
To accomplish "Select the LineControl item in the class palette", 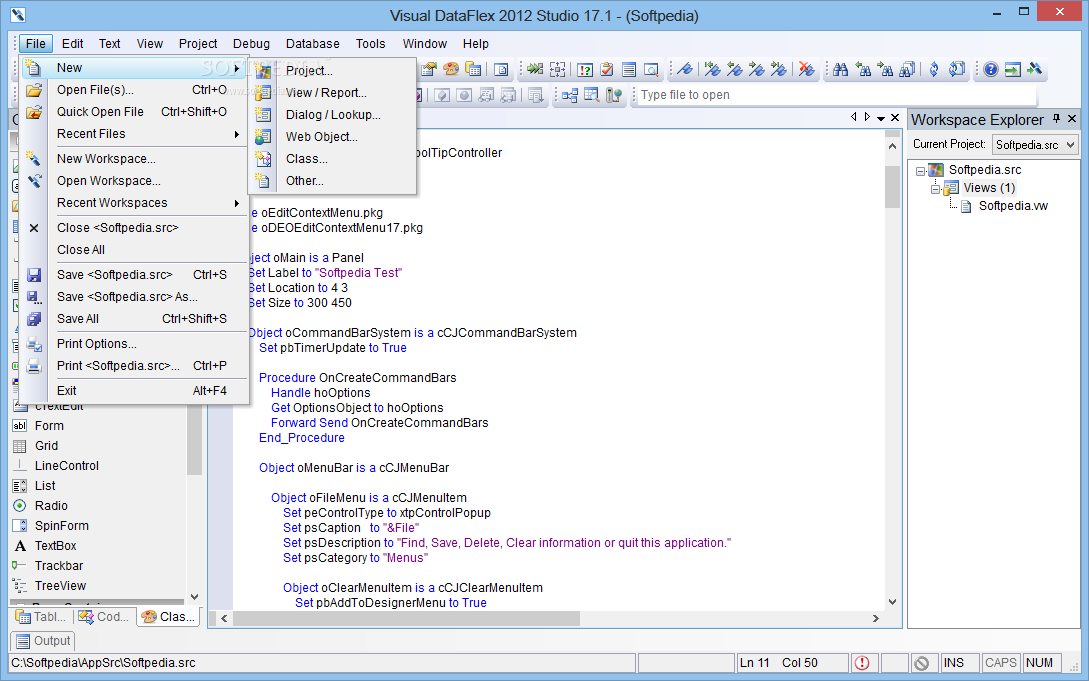I will pos(67,466).
